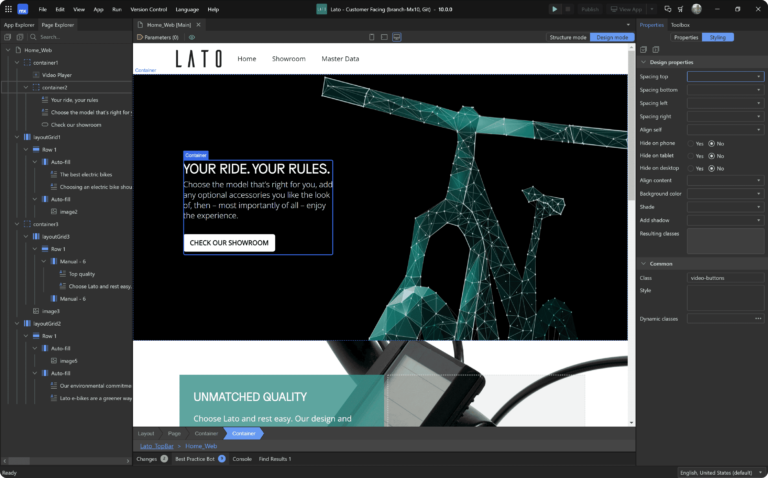Click the ellipsis button beside Dynamic classes
Image resolution: width=768 pixels, height=478 pixels.
pyautogui.click(x=758, y=318)
